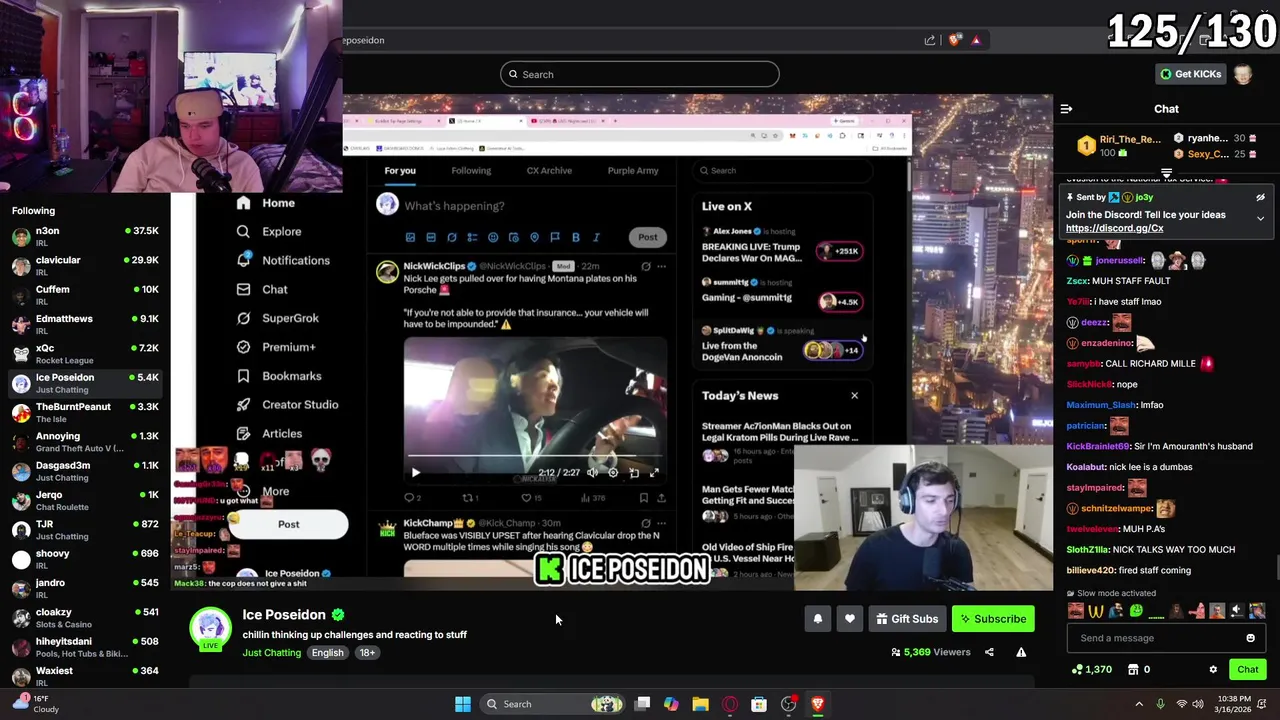Click the Wi-Fi network tray icon
The image size is (1280, 720).
tap(1181, 704)
